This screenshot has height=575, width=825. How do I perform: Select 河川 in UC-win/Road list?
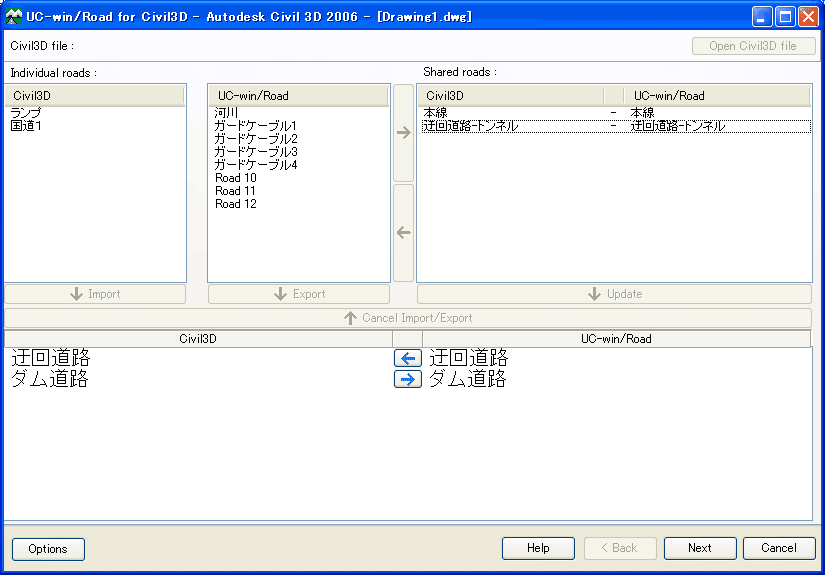point(226,113)
